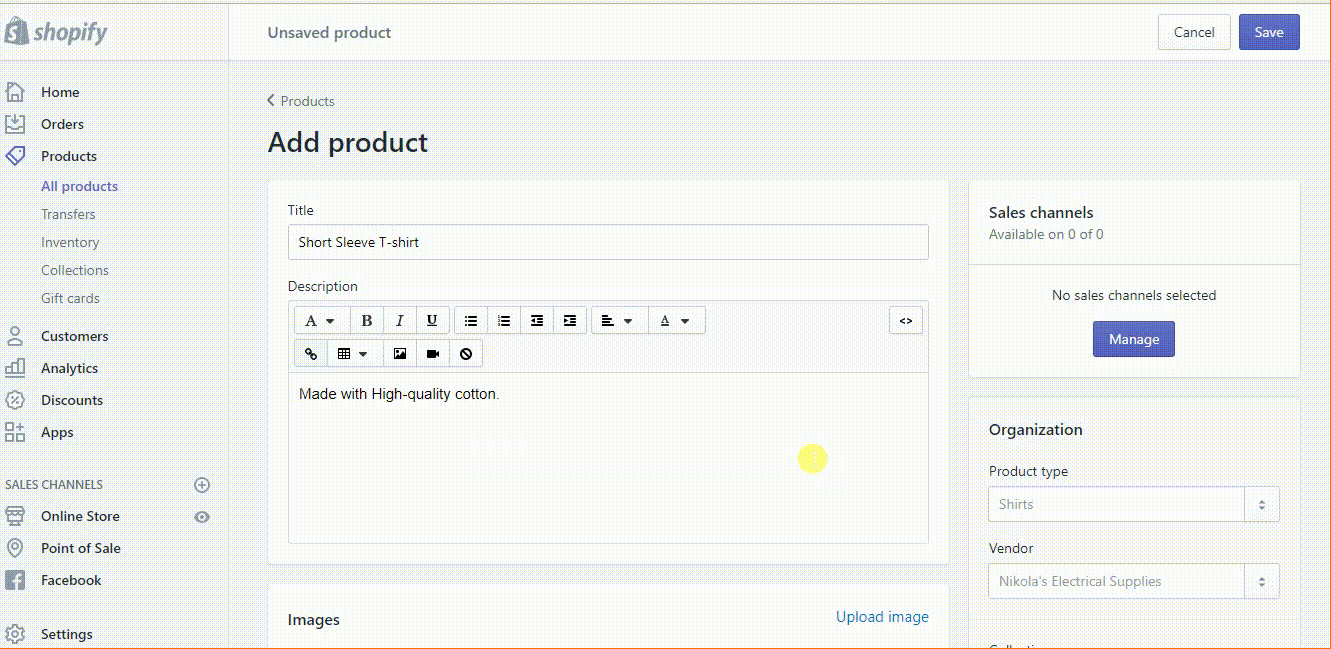Click the Save button
The image size is (1331, 649).
(x=1269, y=32)
